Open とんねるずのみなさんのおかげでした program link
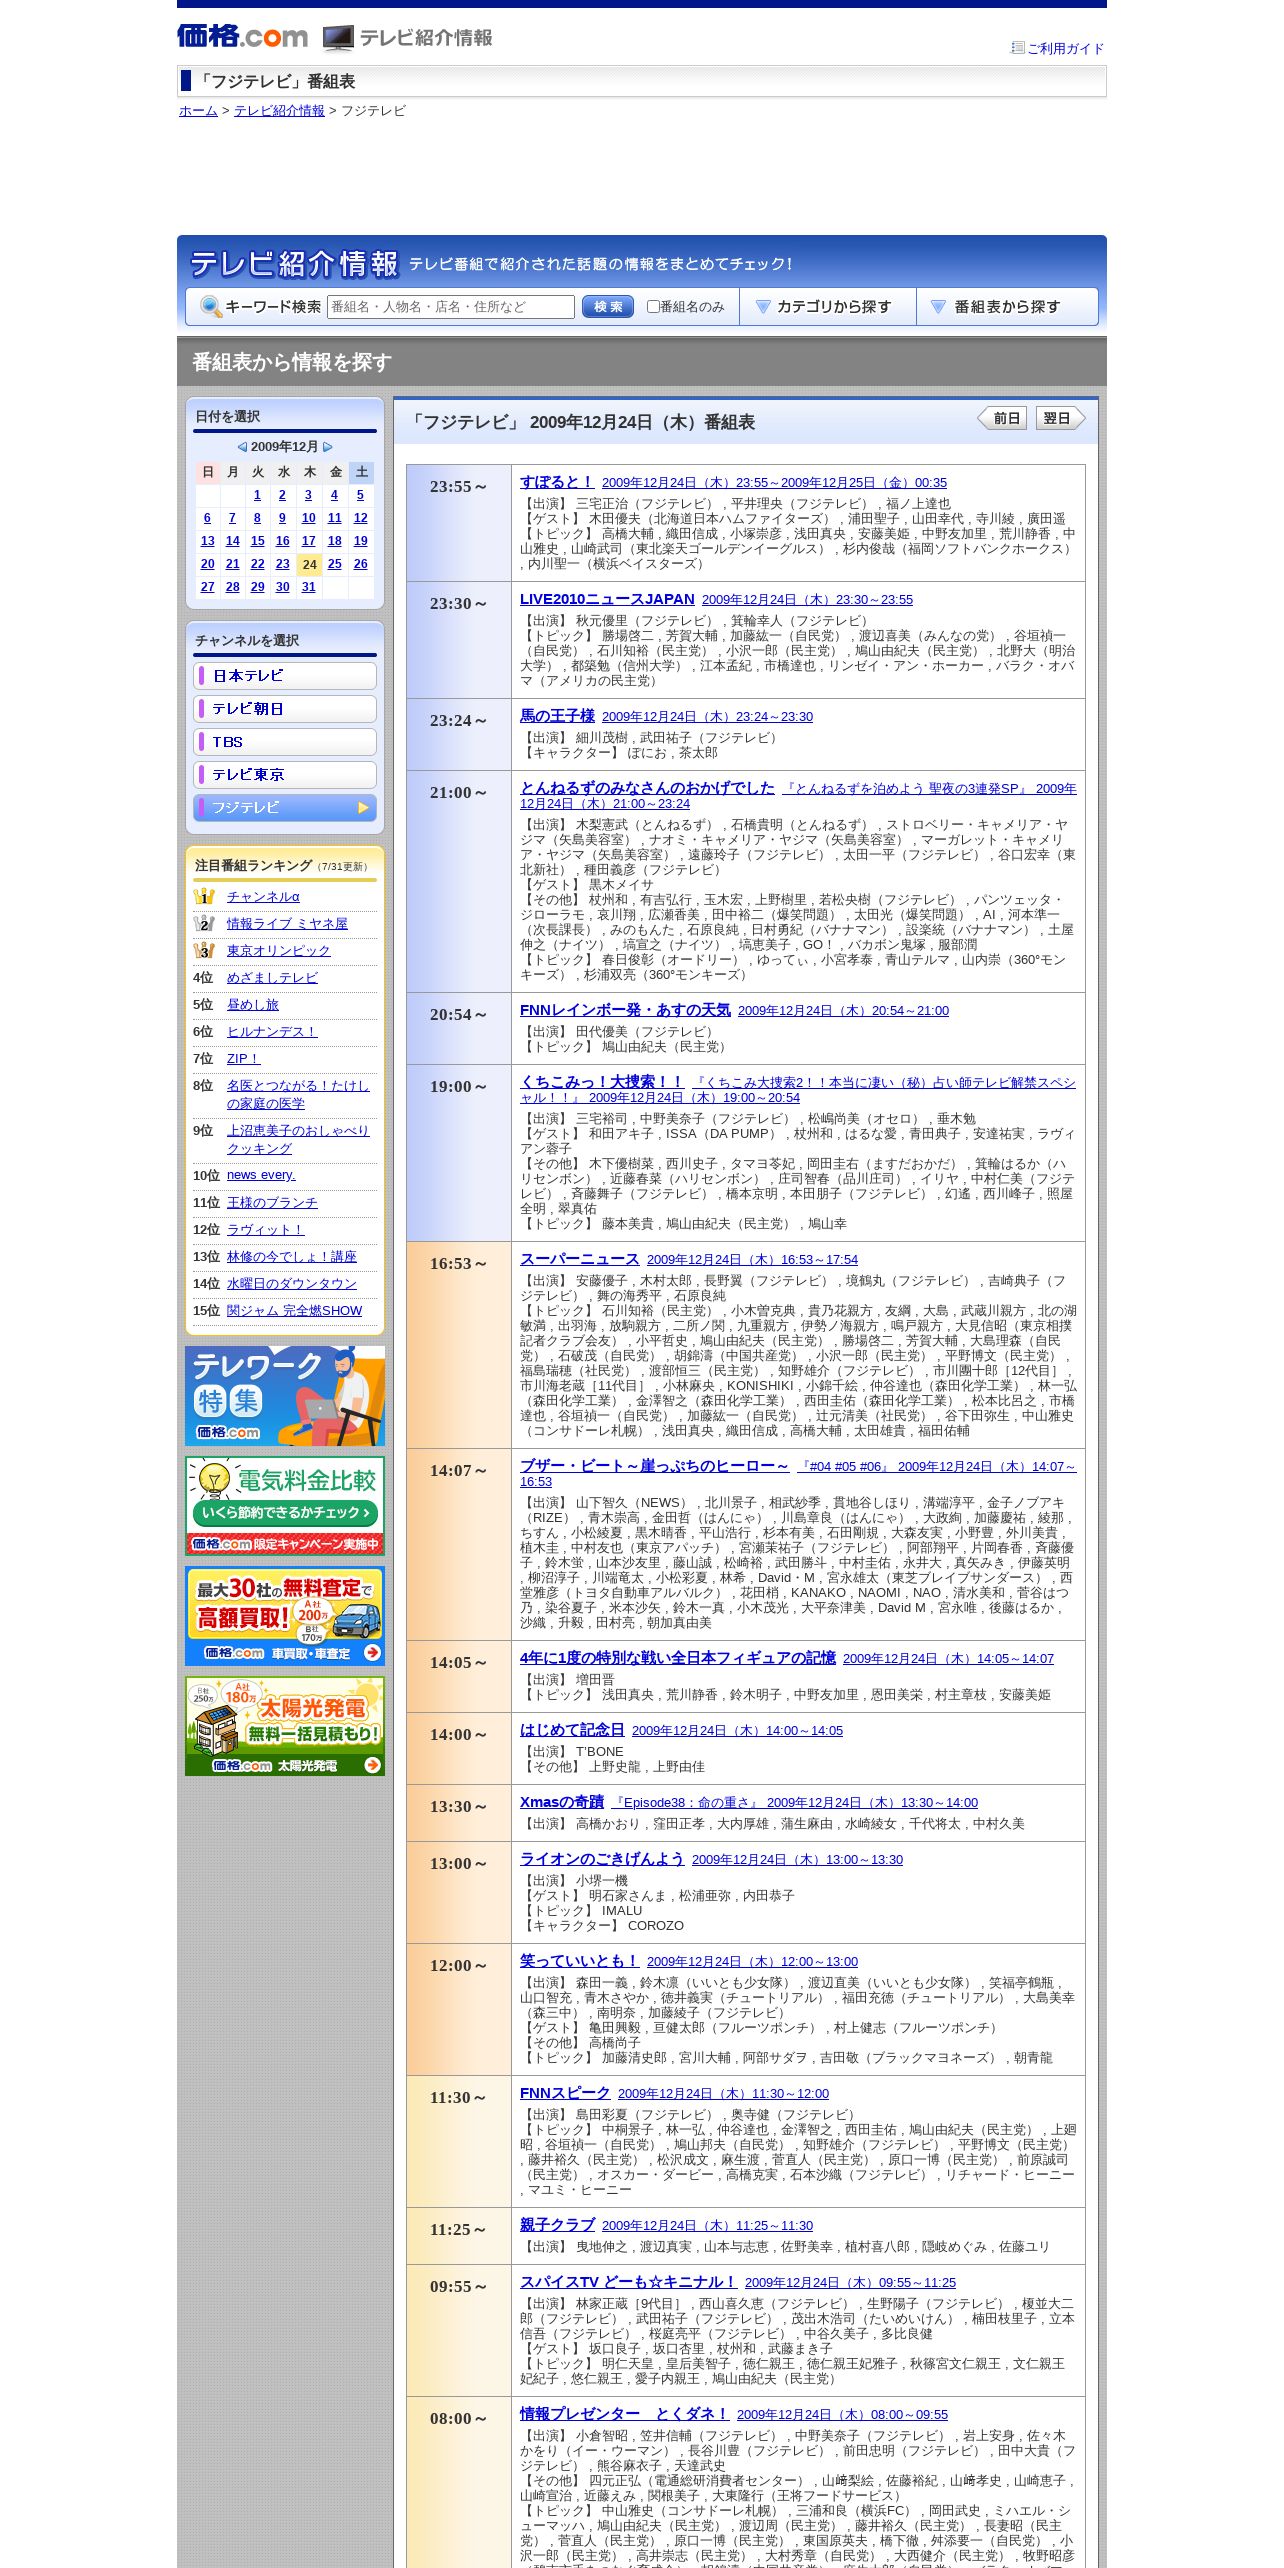 point(647,788)
